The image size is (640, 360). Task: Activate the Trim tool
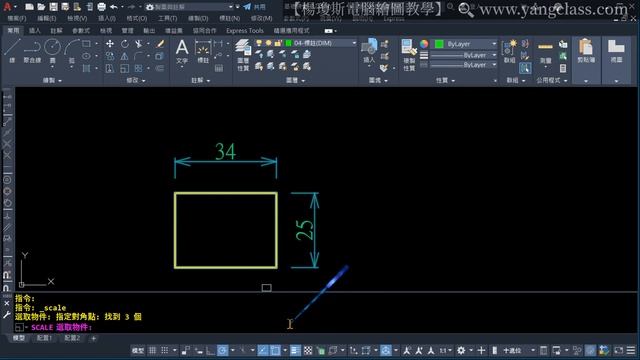click(x=139, y=44)
